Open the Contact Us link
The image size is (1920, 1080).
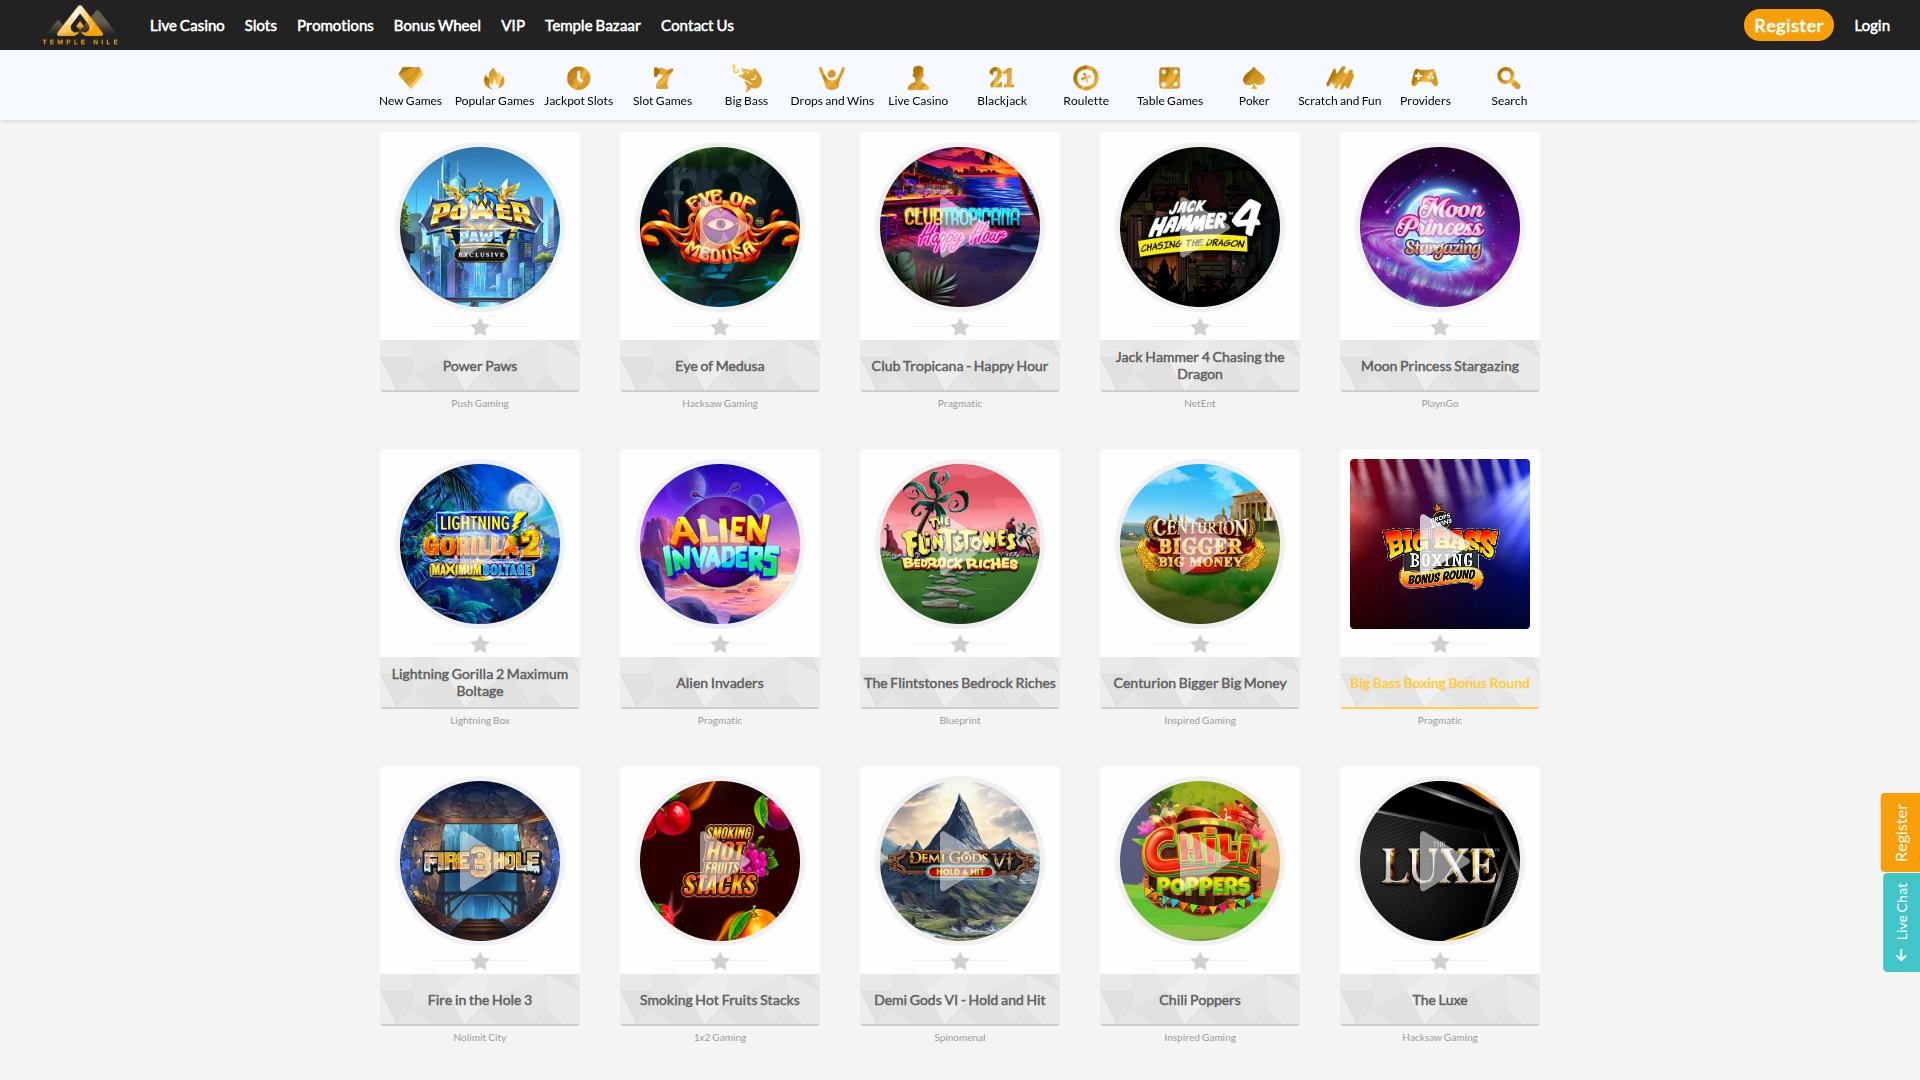(696, 25)
